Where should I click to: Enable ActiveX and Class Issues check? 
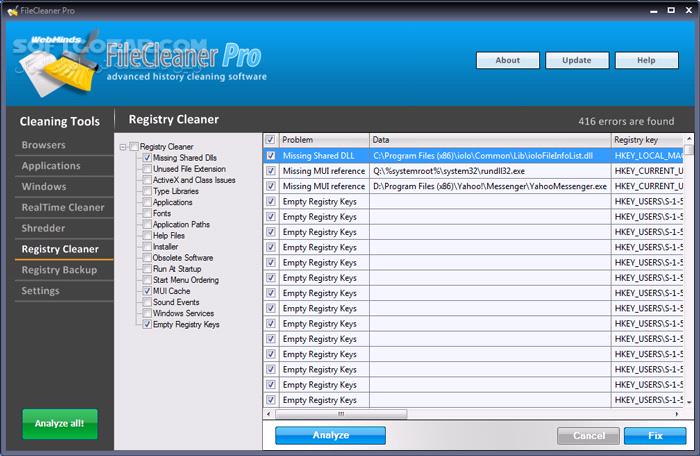(x=147, y=180)
